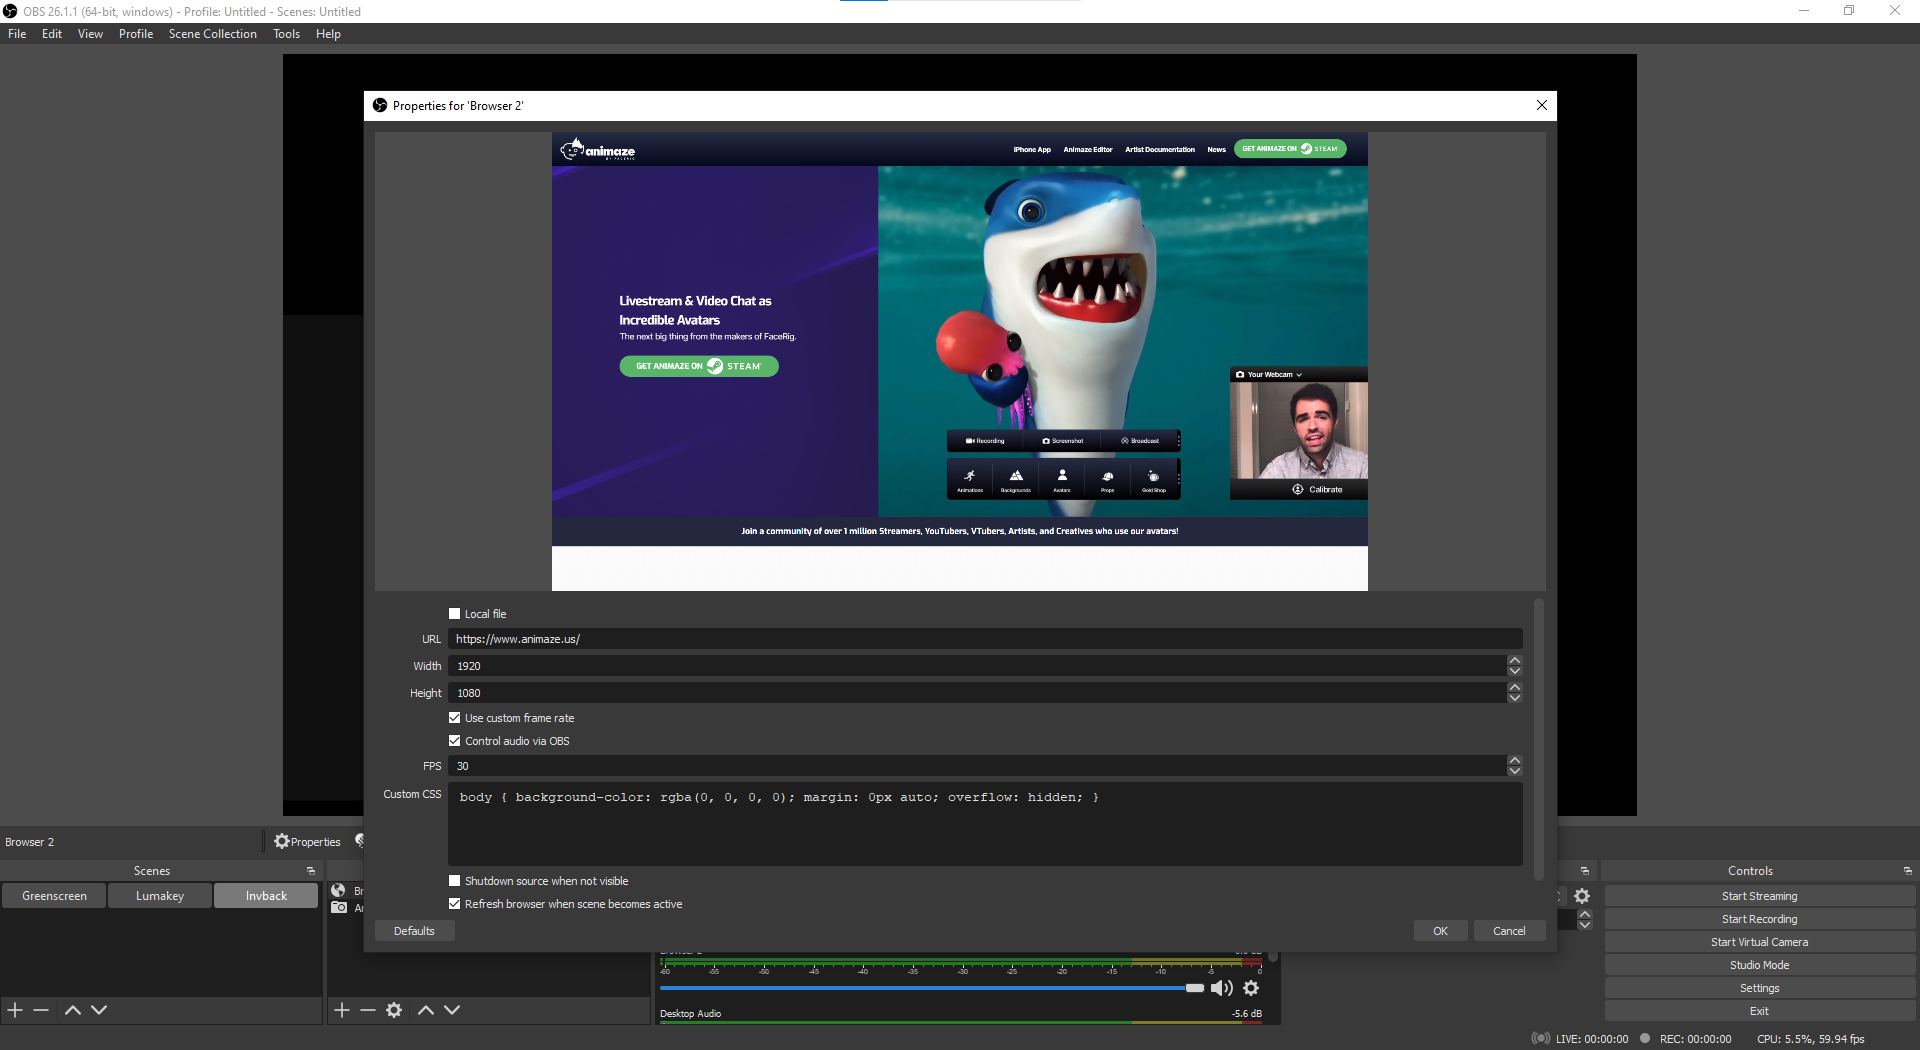Viewport: 1920px width, 1050px height.
Task: Open Properties from the source toolbar gear
Action: click(308, 842)
